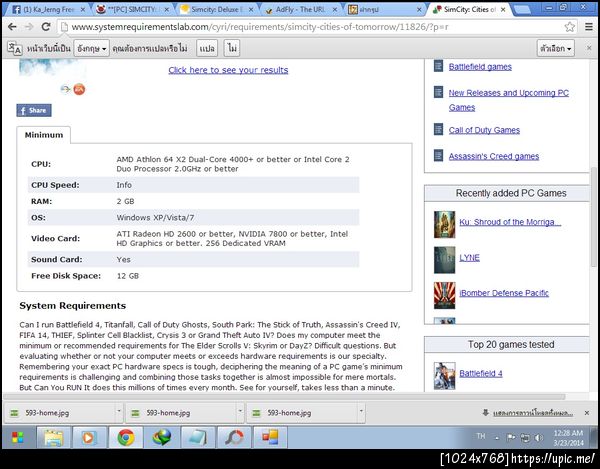Click the Battlefield 4 thumbnail
The width and height of the screenshot is (600, 469).
point(445,376)
